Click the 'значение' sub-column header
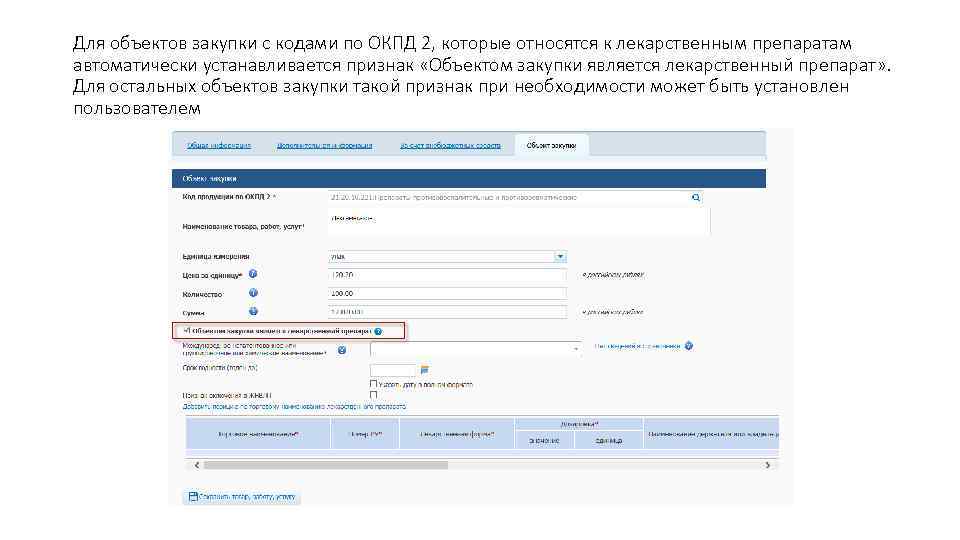Screen dimensions: 960x540 pos(544,440)
